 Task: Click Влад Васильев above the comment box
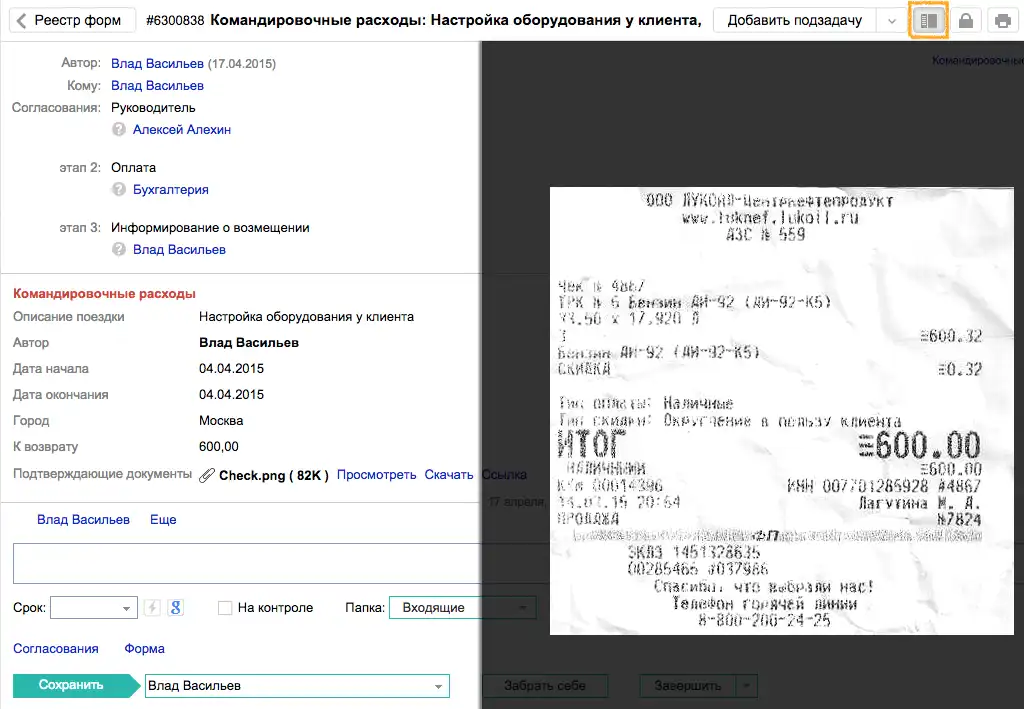83,520
